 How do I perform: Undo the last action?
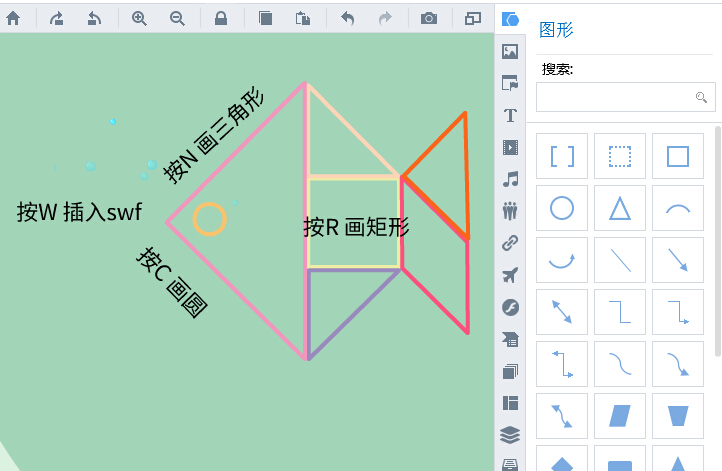pos(348,18)
